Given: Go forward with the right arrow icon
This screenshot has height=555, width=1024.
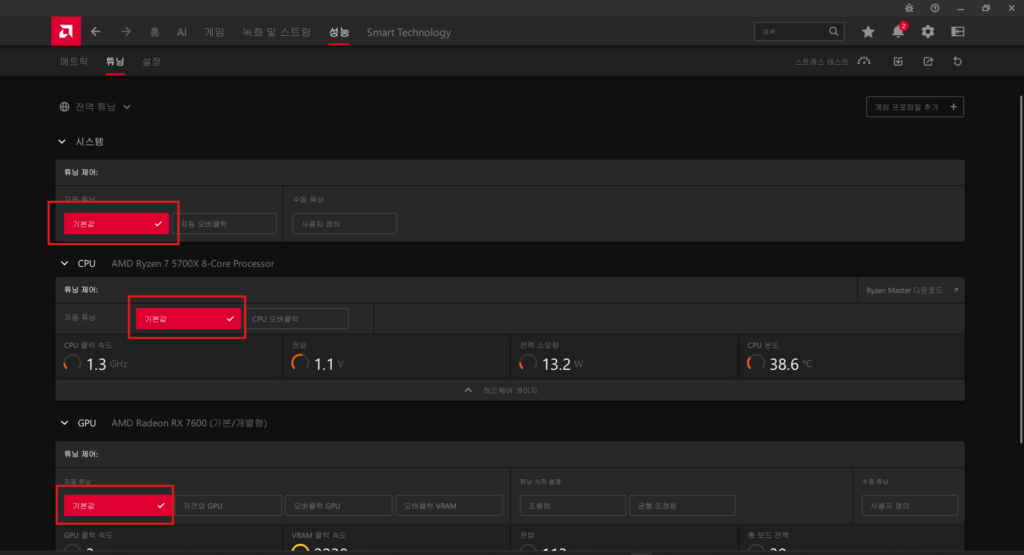Looking at the screenshot, I should 126,32.
